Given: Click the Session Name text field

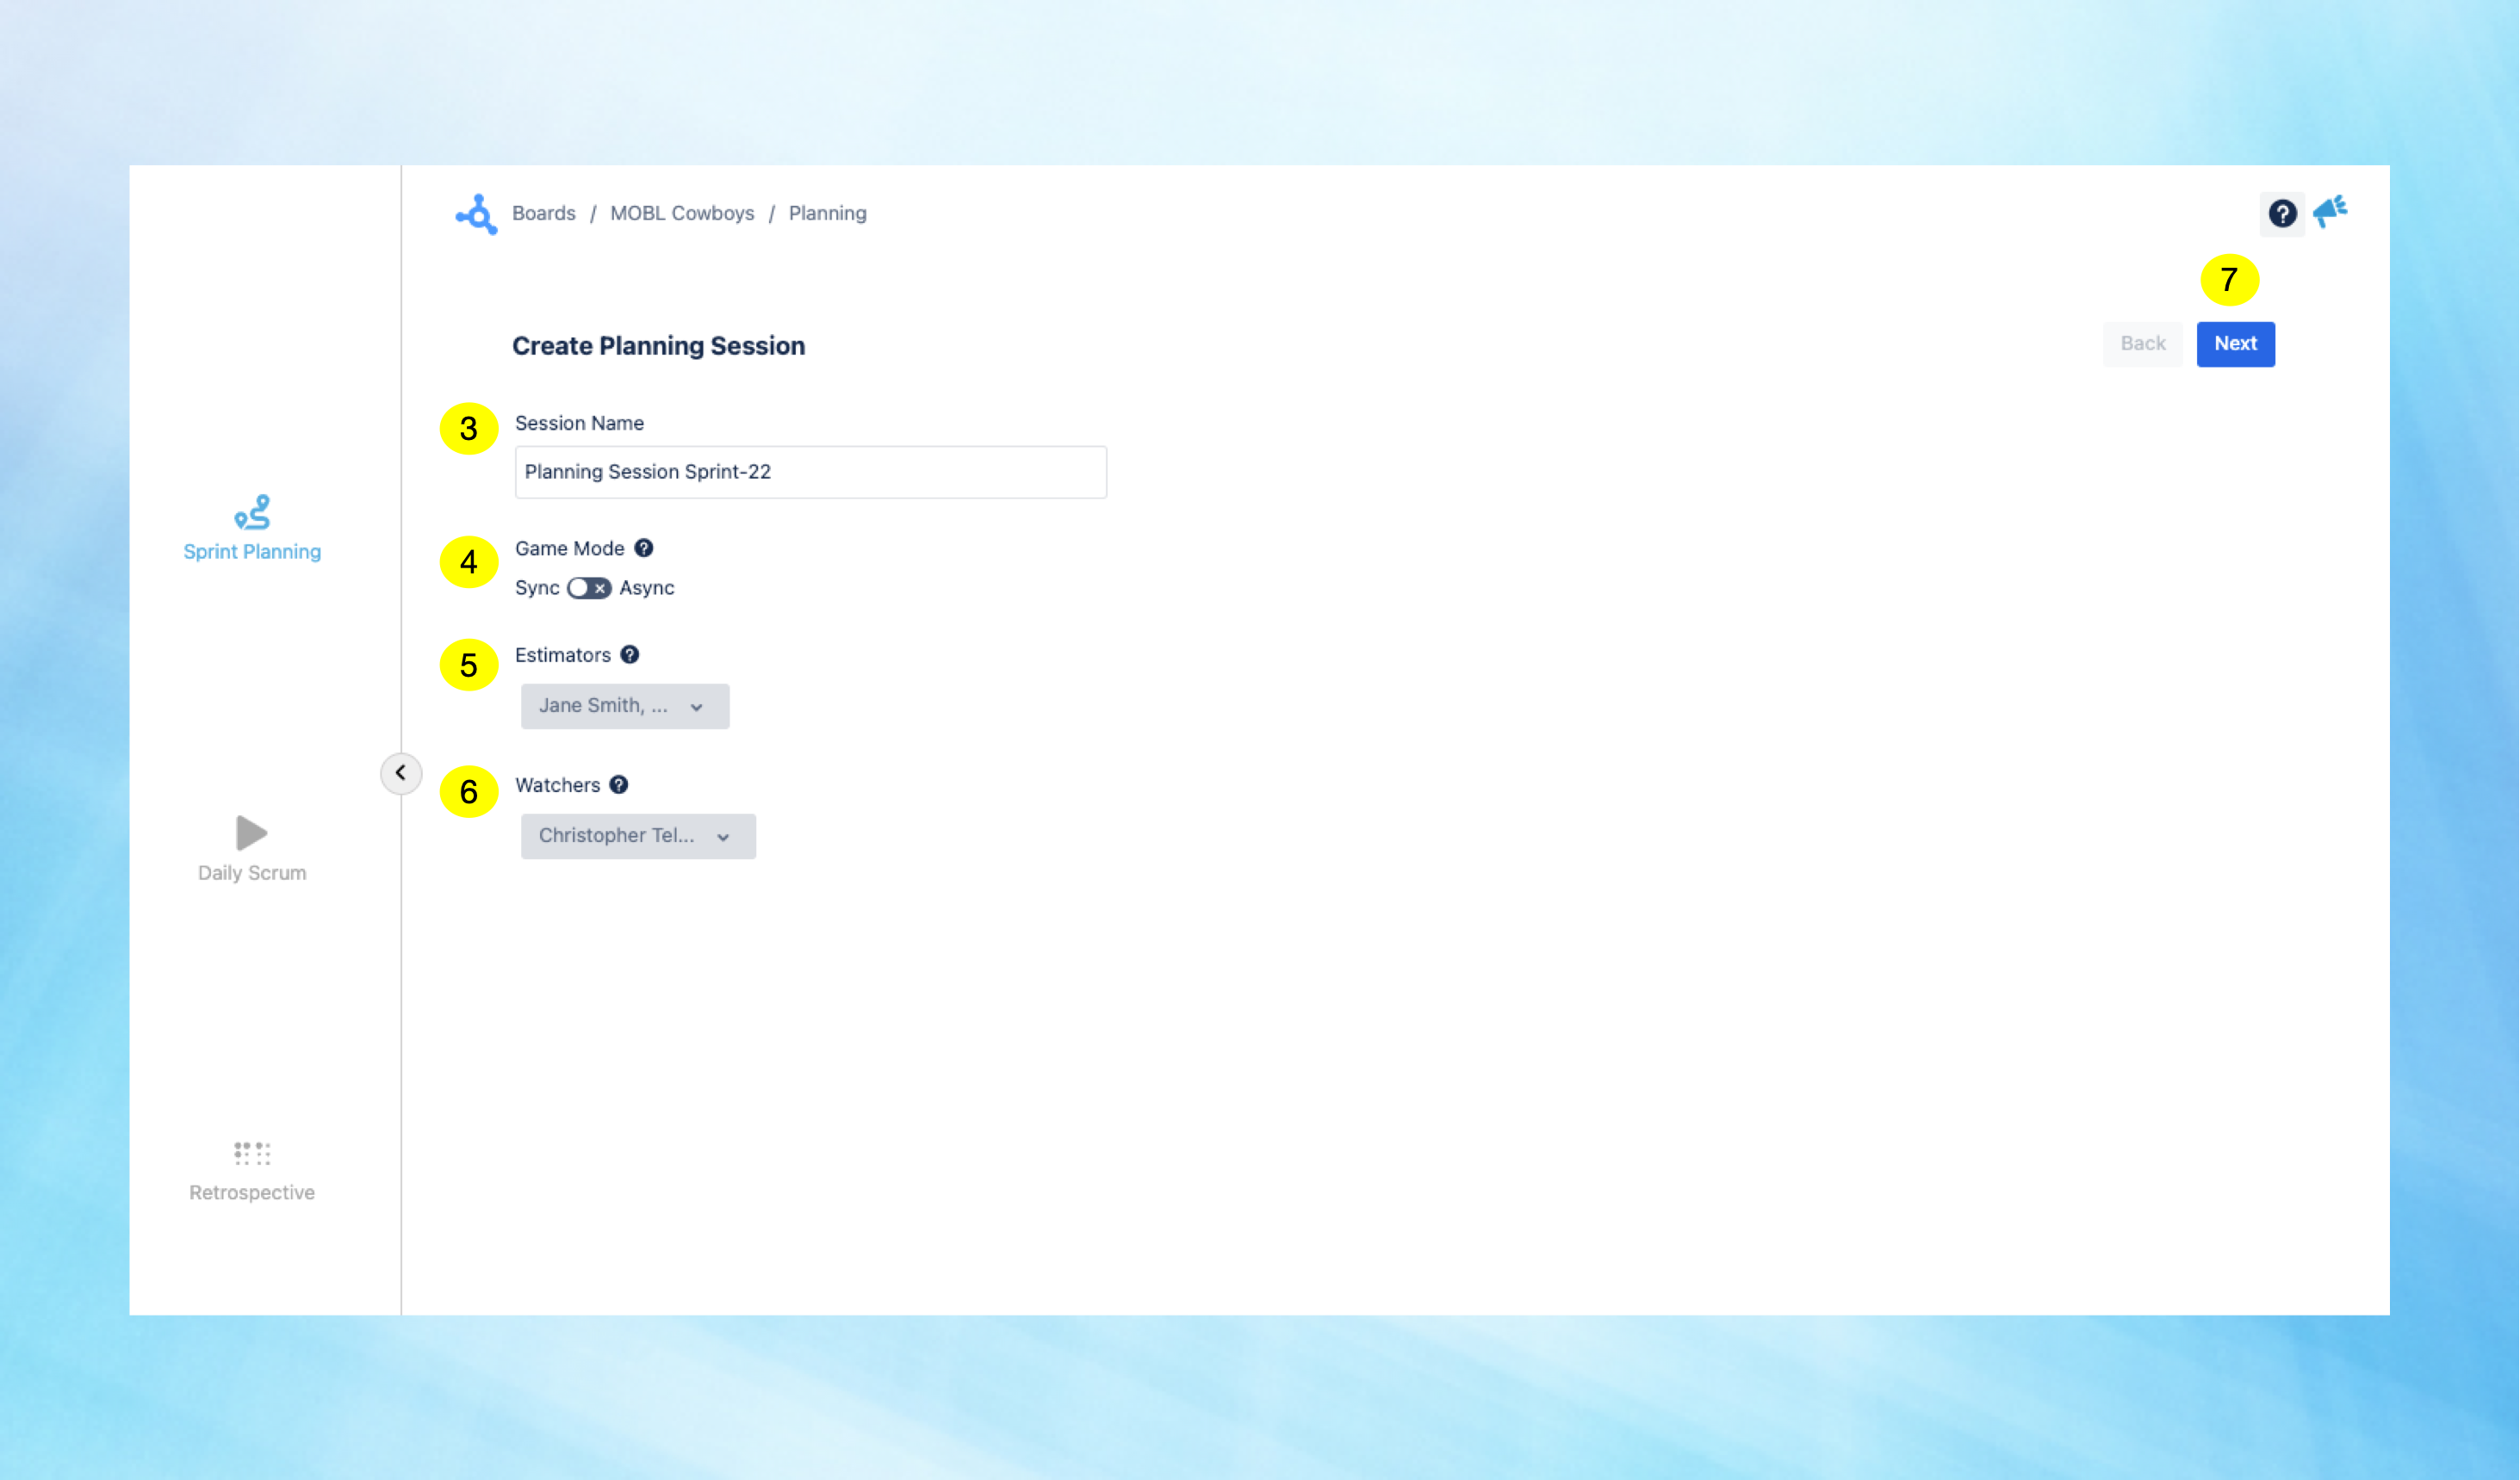Looking at the screenshot, I should tap(810, 472).
